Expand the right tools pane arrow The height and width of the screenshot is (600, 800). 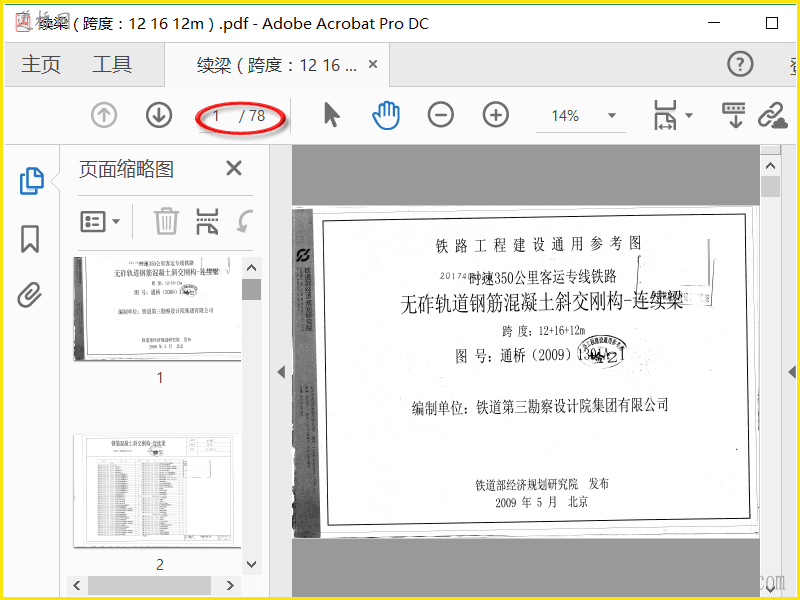coord(792,372)
